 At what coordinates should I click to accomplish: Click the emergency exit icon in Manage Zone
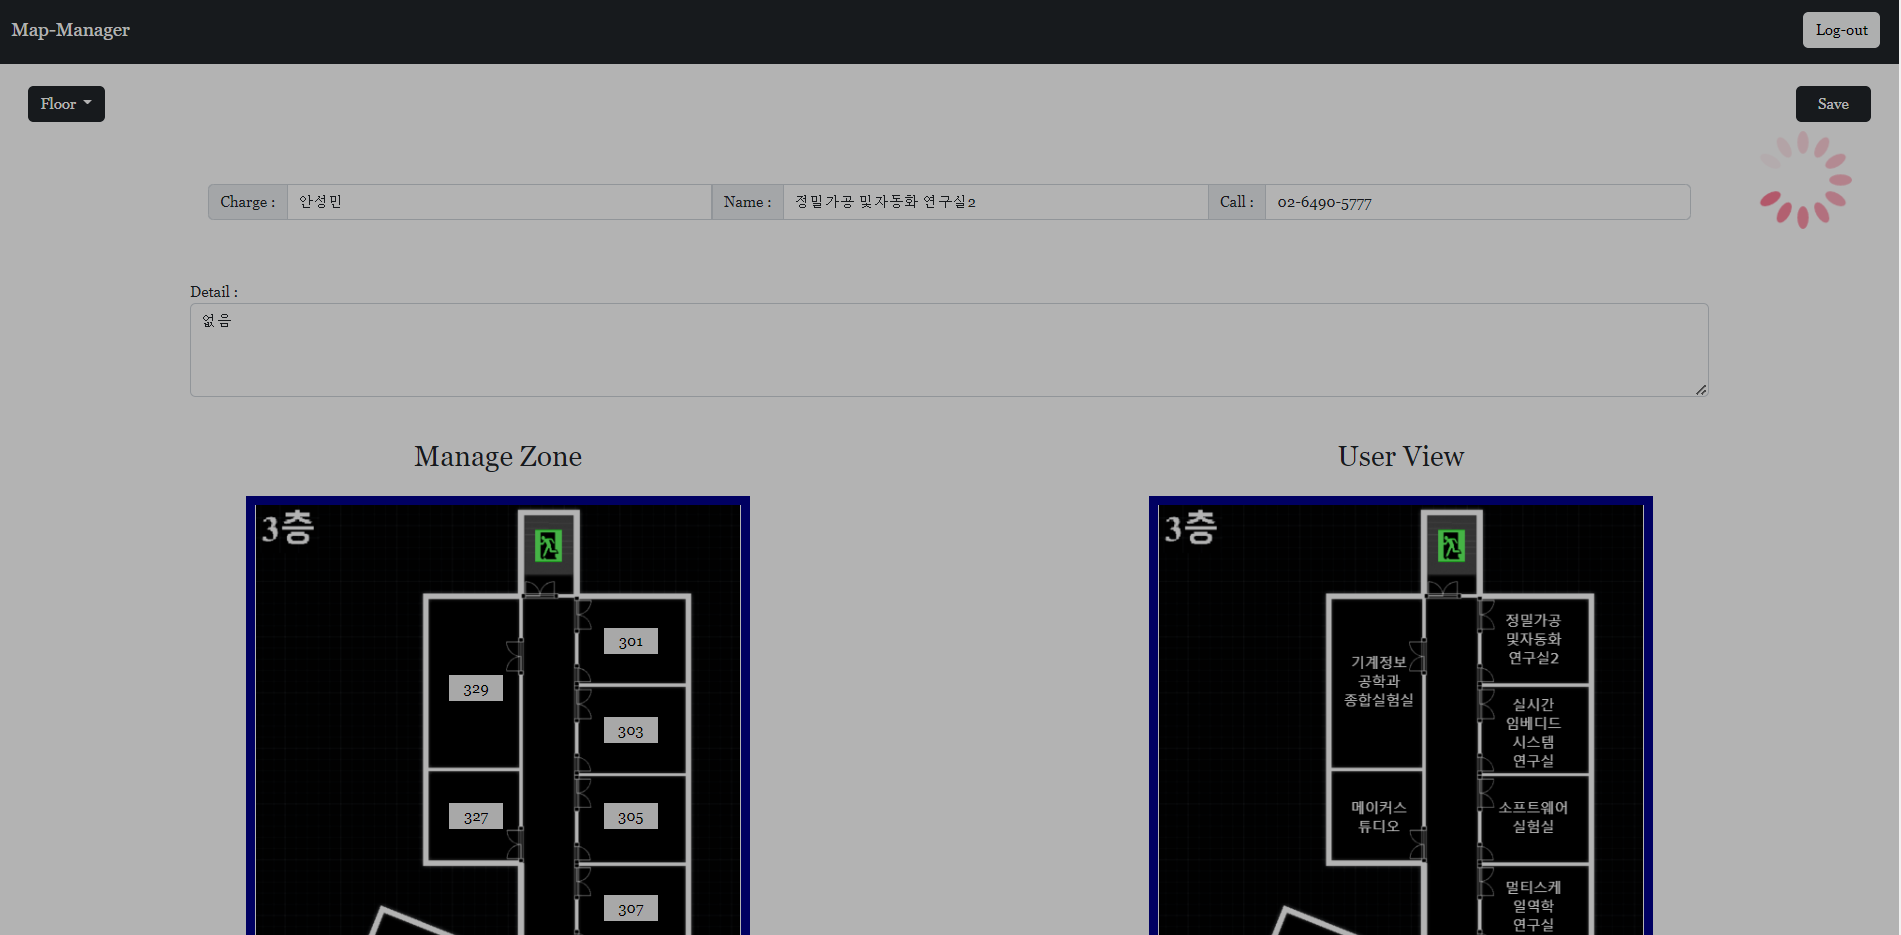(x=548, y=546)
